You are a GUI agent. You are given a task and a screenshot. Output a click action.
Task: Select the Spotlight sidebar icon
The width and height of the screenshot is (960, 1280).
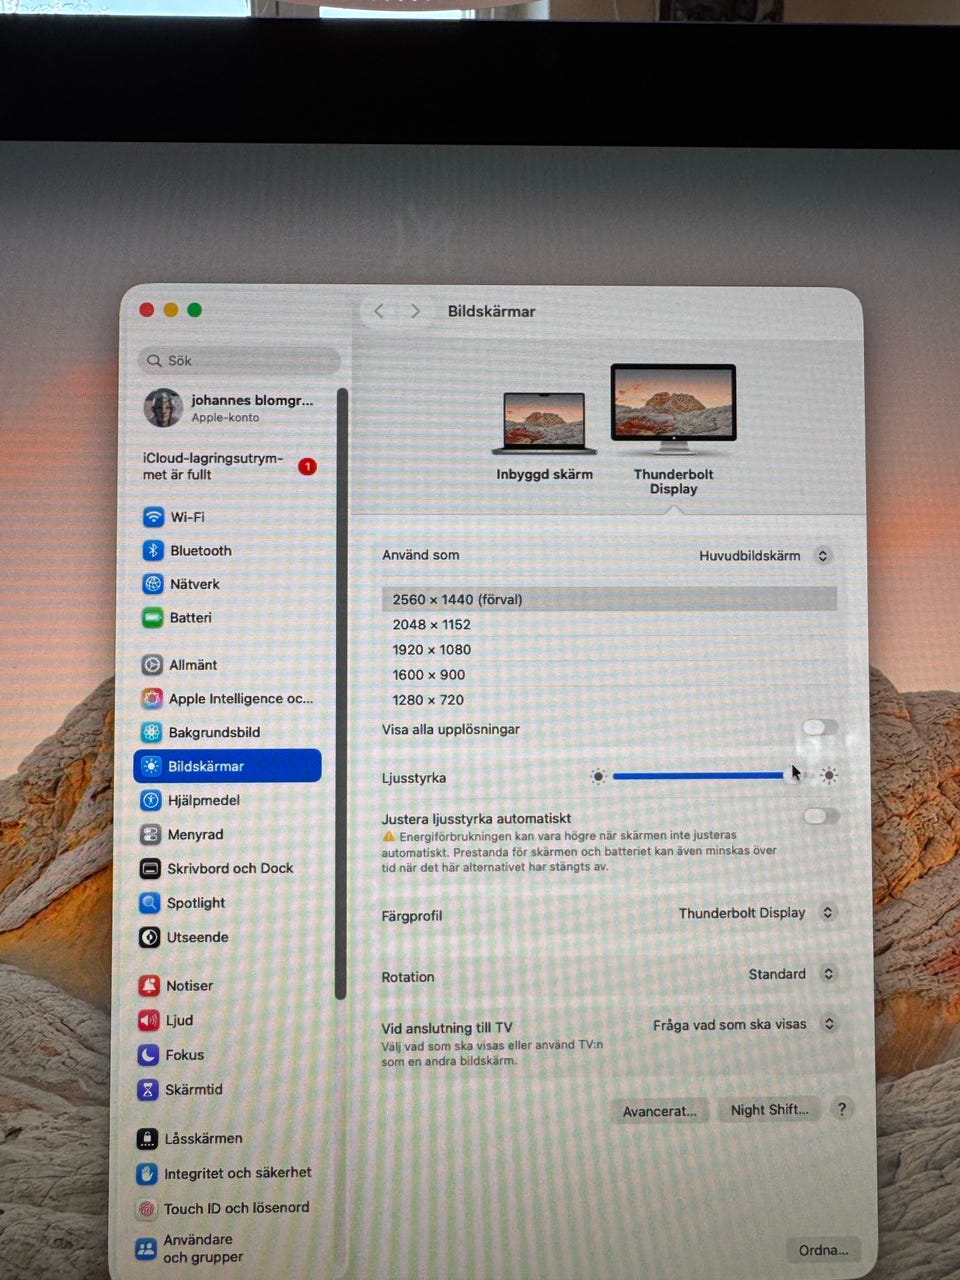[150, 903]
